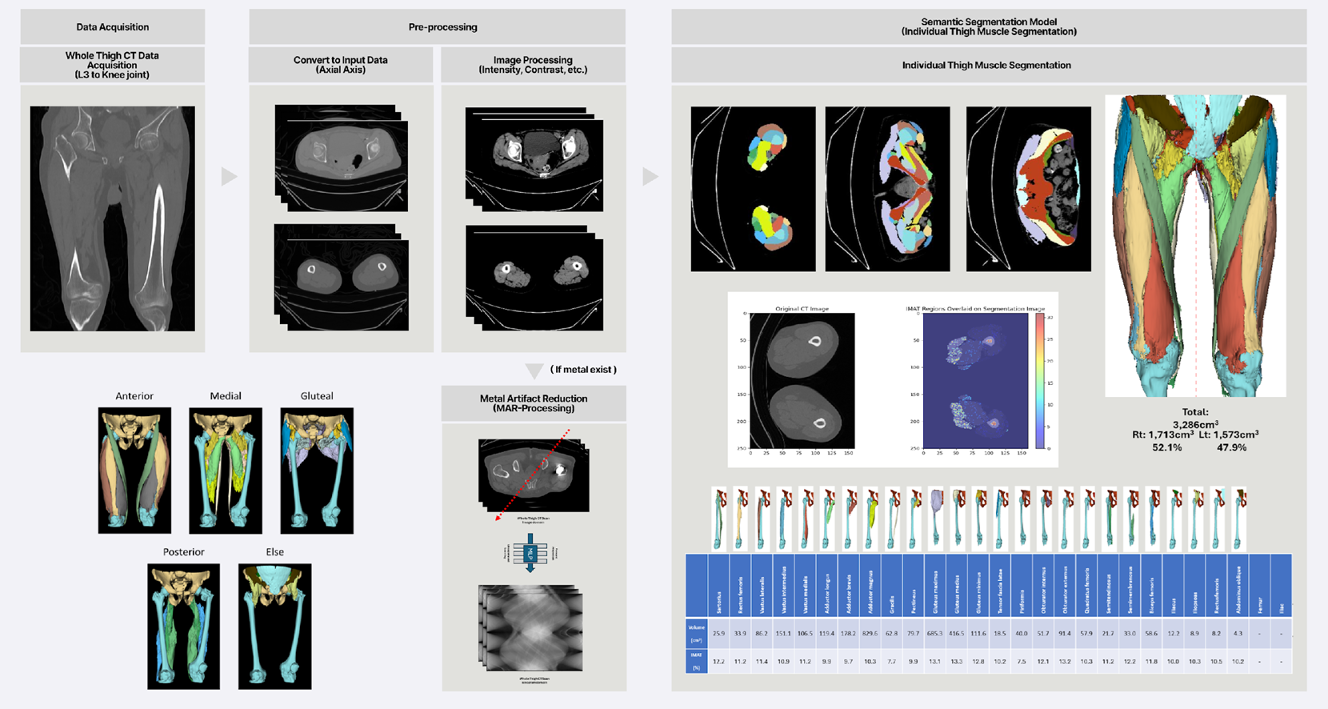Click the Medial muscle group 3D model
1328x709 pixels.
(225, 468)
